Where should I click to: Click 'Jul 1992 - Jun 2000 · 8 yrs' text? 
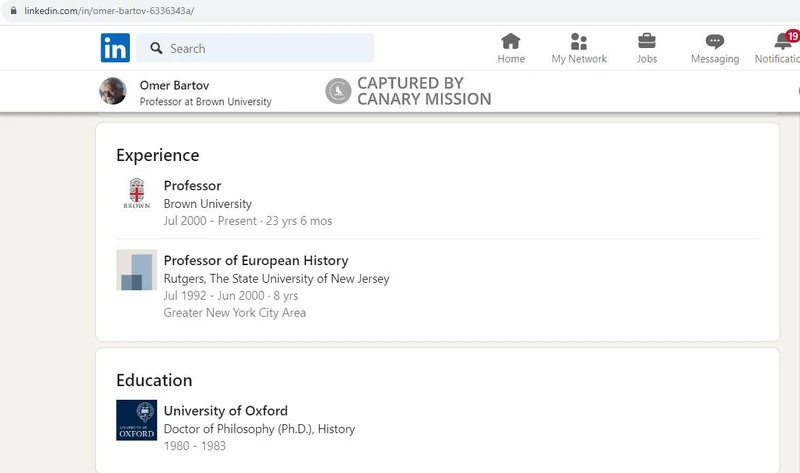[x=231, y=296]
